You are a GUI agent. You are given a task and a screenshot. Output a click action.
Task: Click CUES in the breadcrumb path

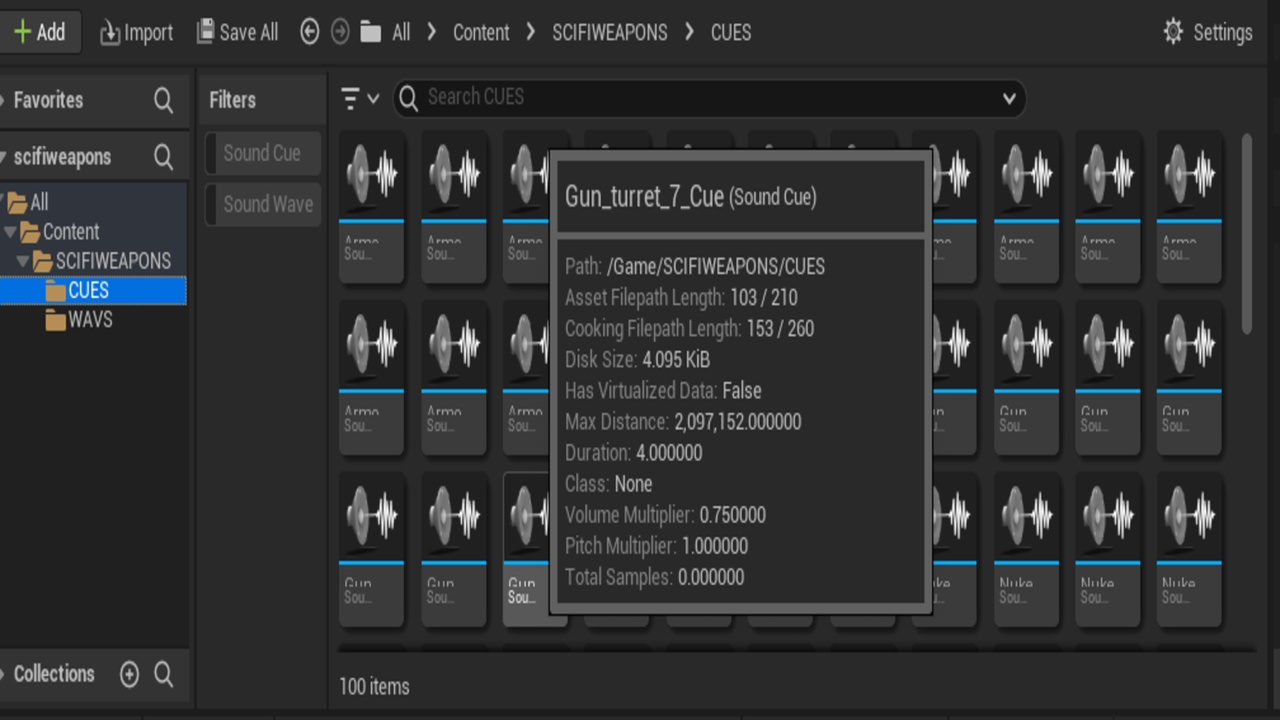tap(731, 32)
